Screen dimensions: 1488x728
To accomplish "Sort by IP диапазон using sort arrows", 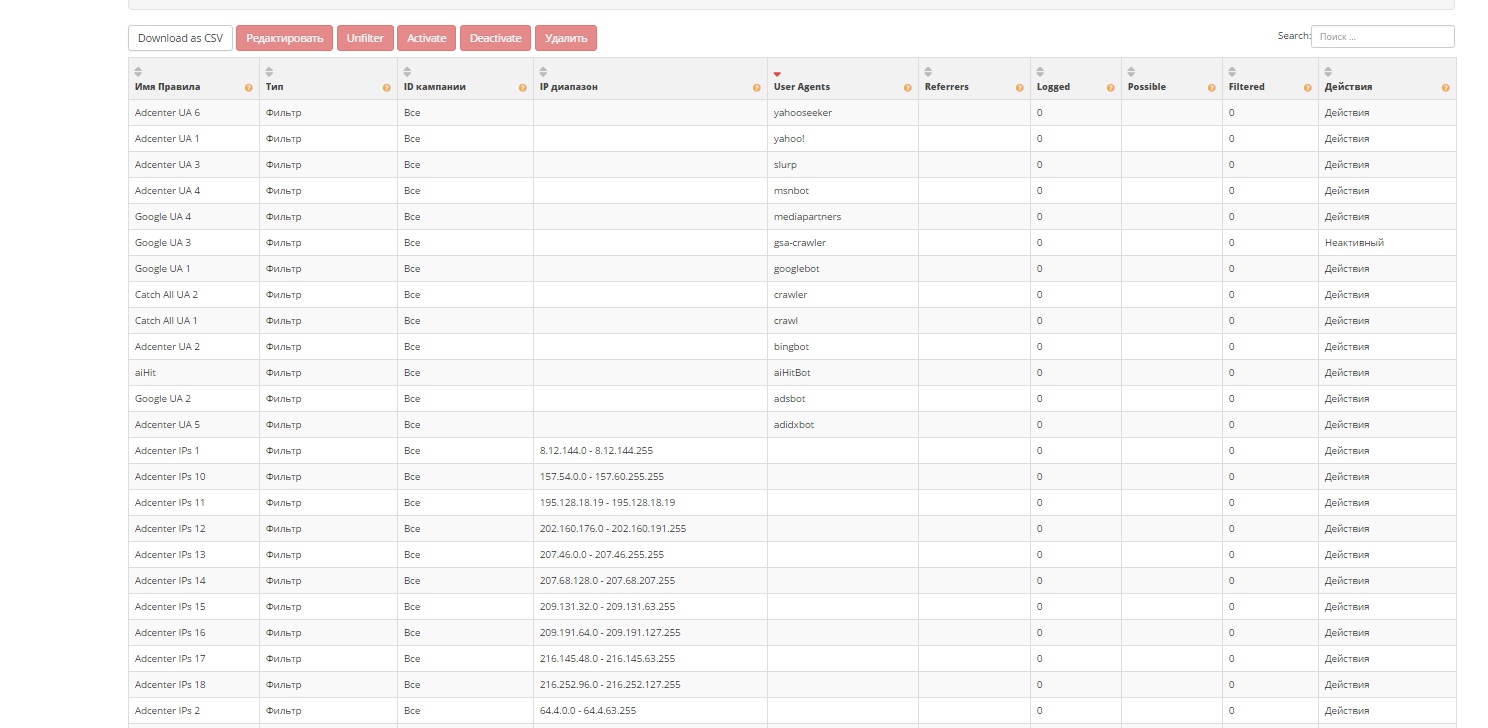I will coord(543,71).
